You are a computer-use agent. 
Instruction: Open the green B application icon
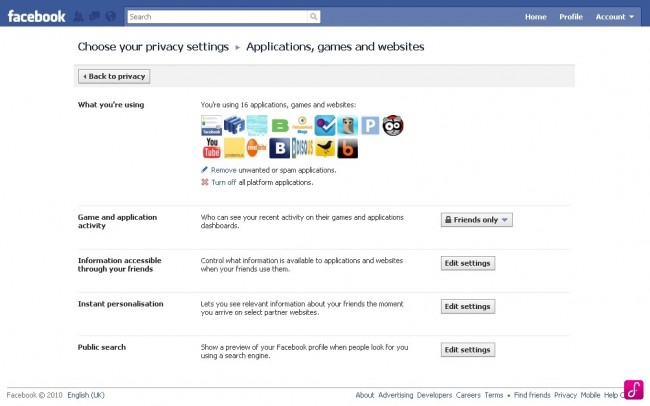[280, 126]
